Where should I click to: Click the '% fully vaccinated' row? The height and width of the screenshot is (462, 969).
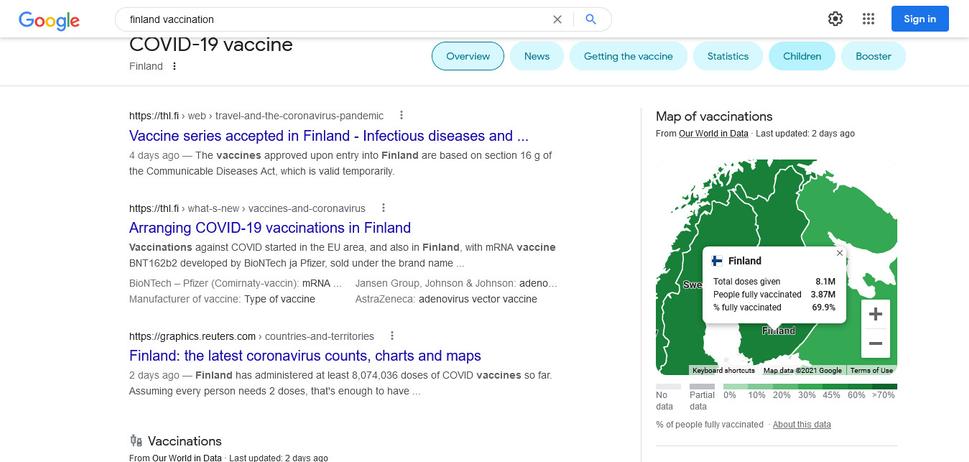point(774,307)
